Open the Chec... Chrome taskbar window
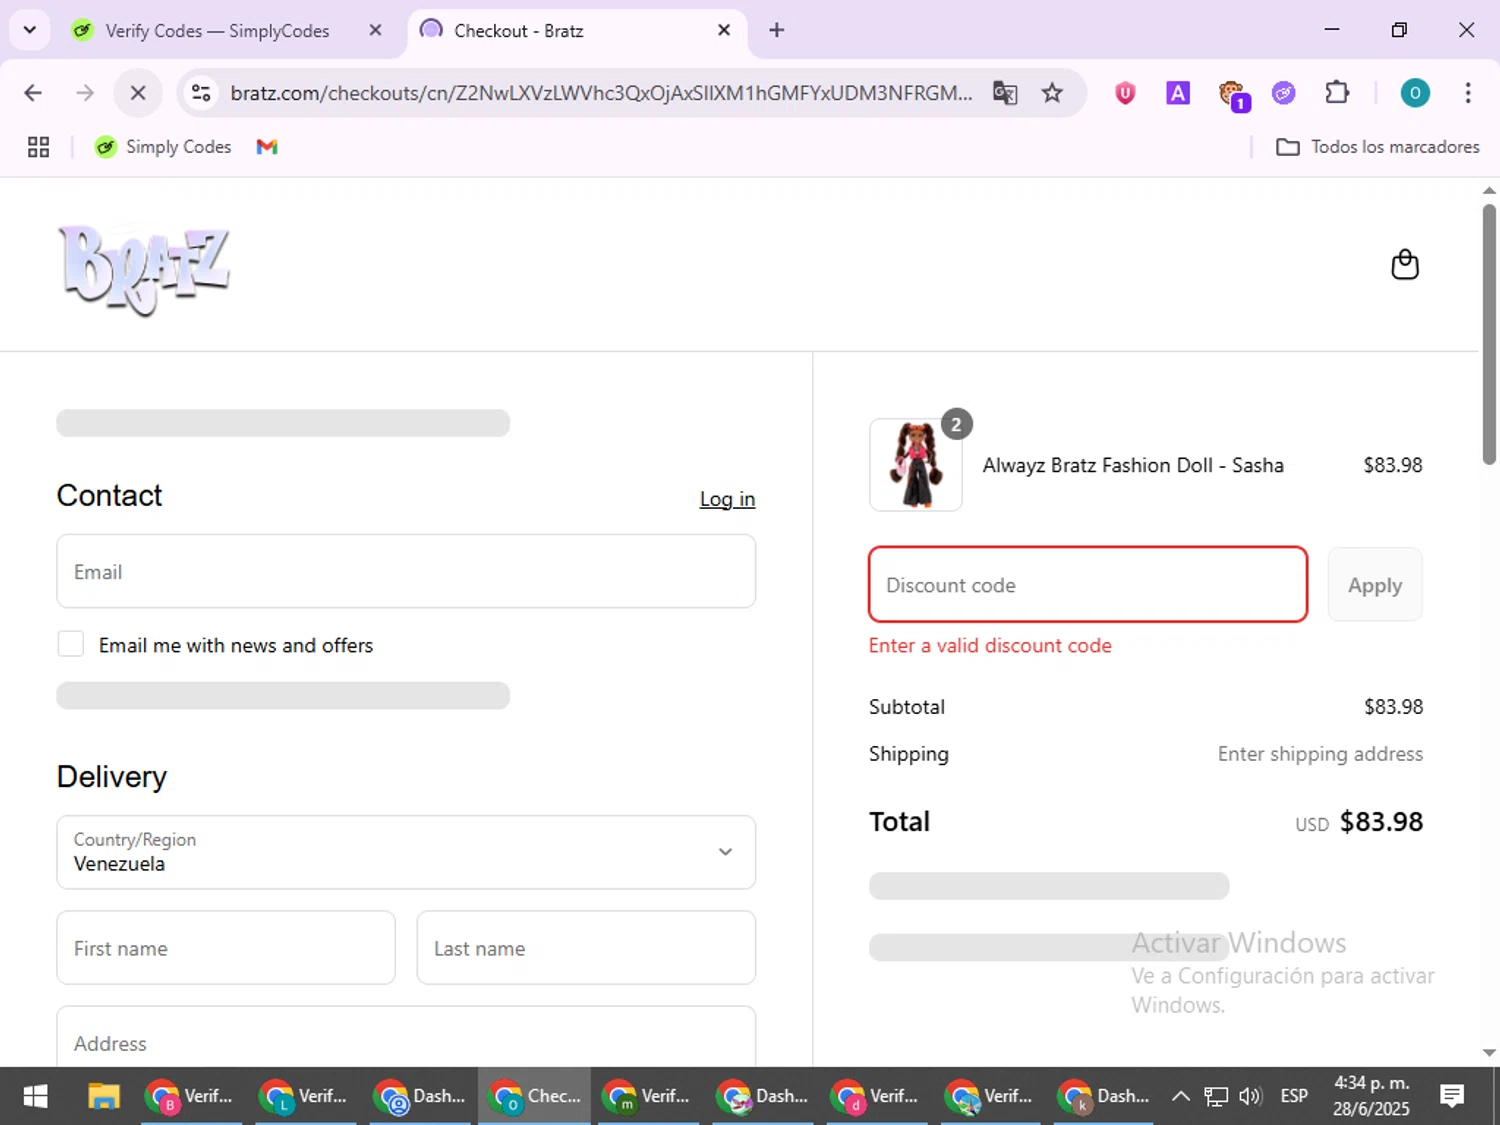The height and width of the screenshot is (1125, 1500). point(534,1096)
